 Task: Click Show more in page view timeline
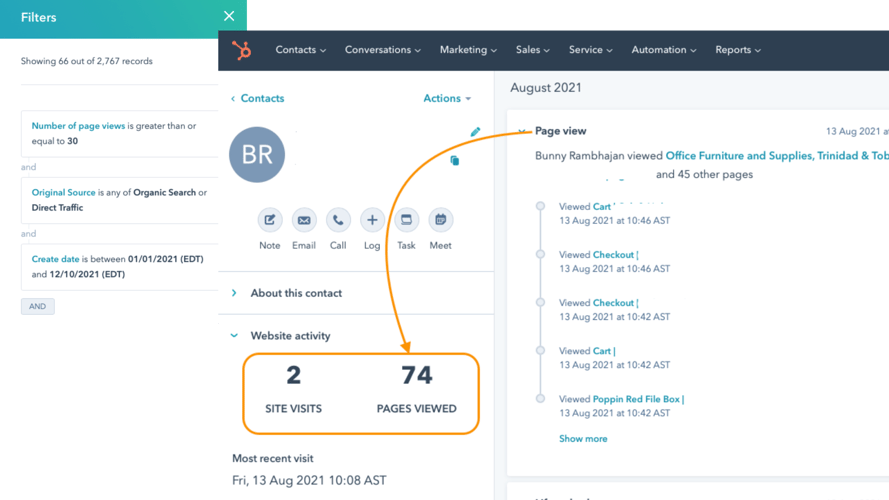(583, 439)
